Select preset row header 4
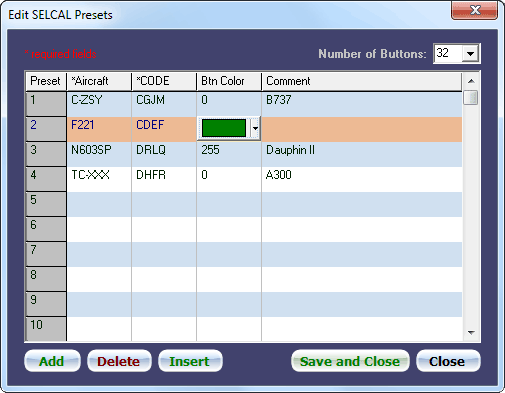Screen dimensions: 505x393 point(46,179)
